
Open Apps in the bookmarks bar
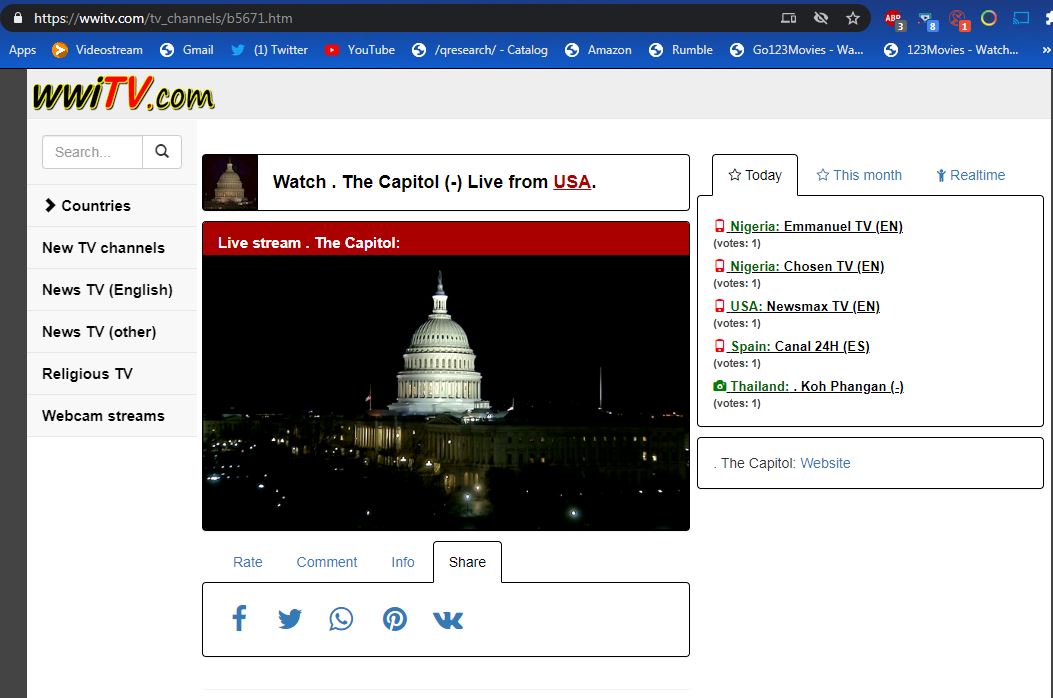pos(22,50)
